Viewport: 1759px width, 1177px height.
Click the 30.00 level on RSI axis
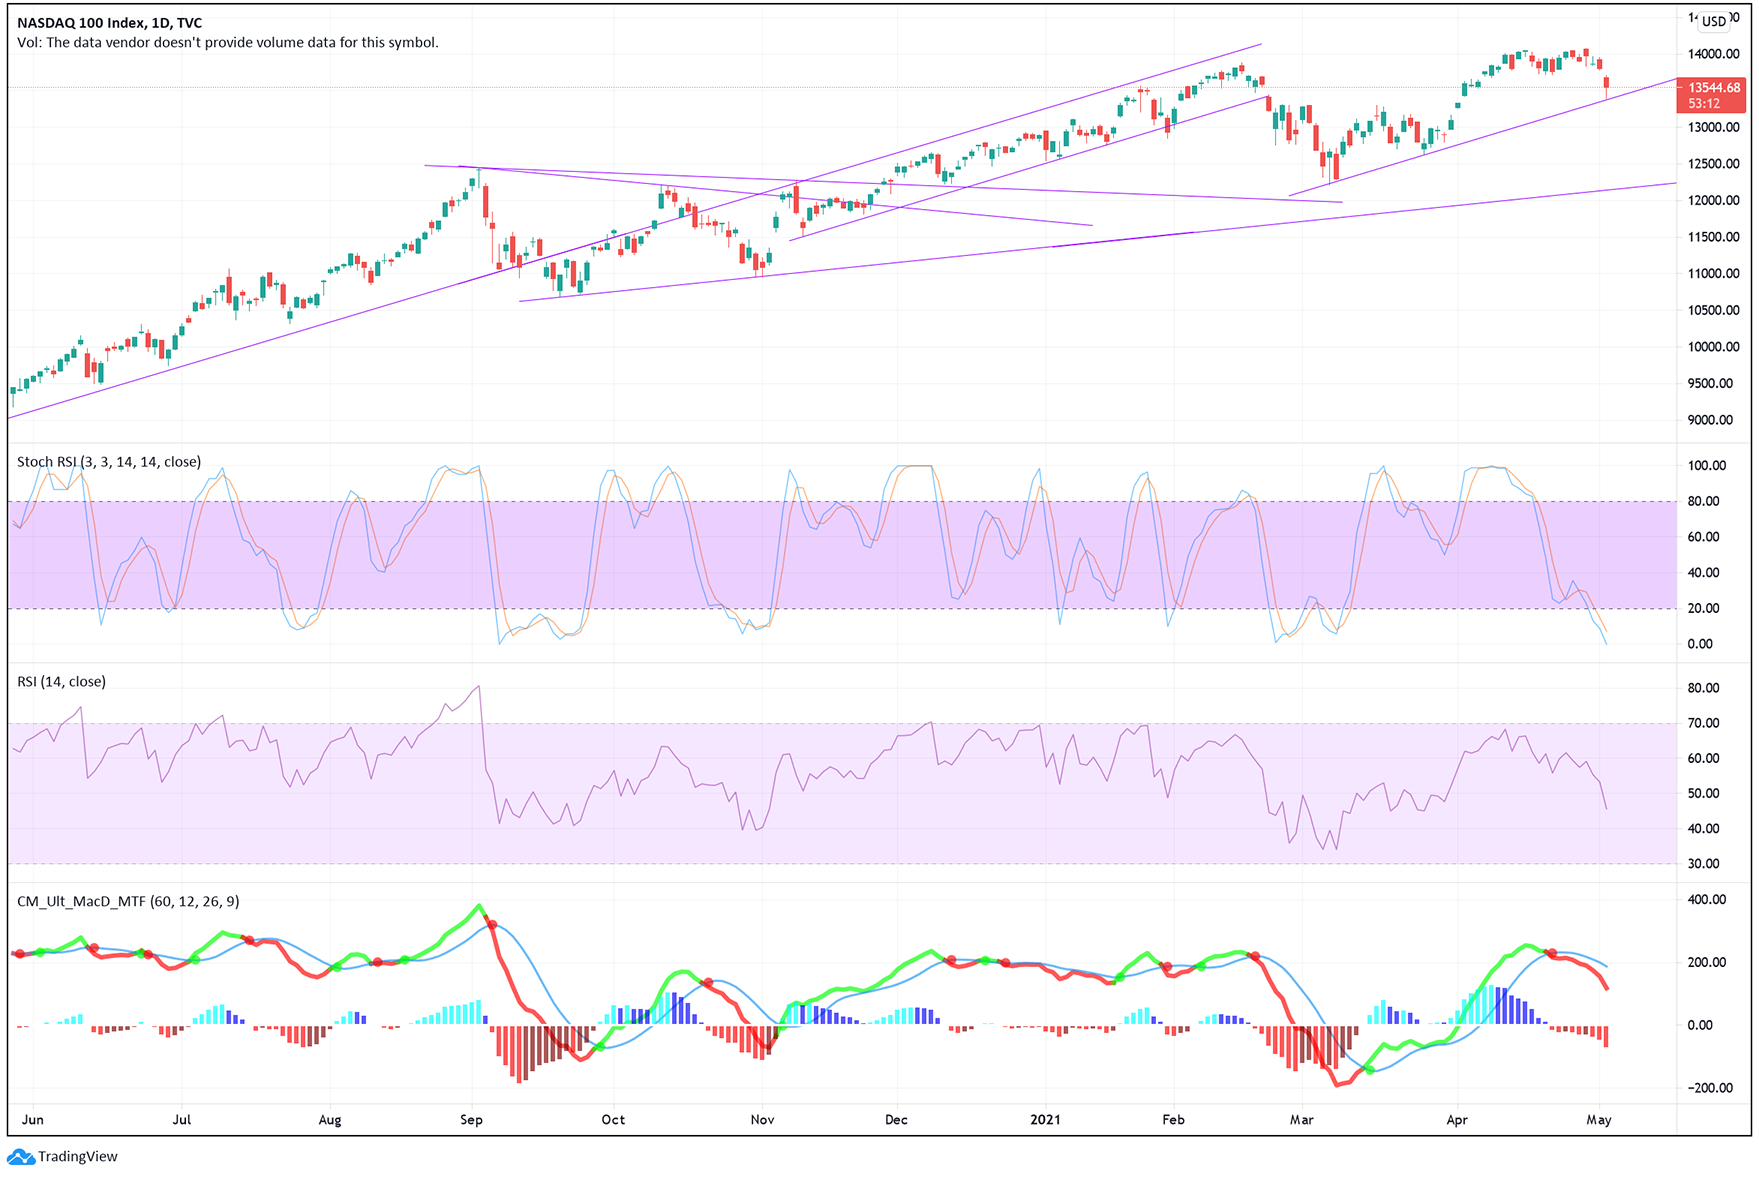(1704, 864)
